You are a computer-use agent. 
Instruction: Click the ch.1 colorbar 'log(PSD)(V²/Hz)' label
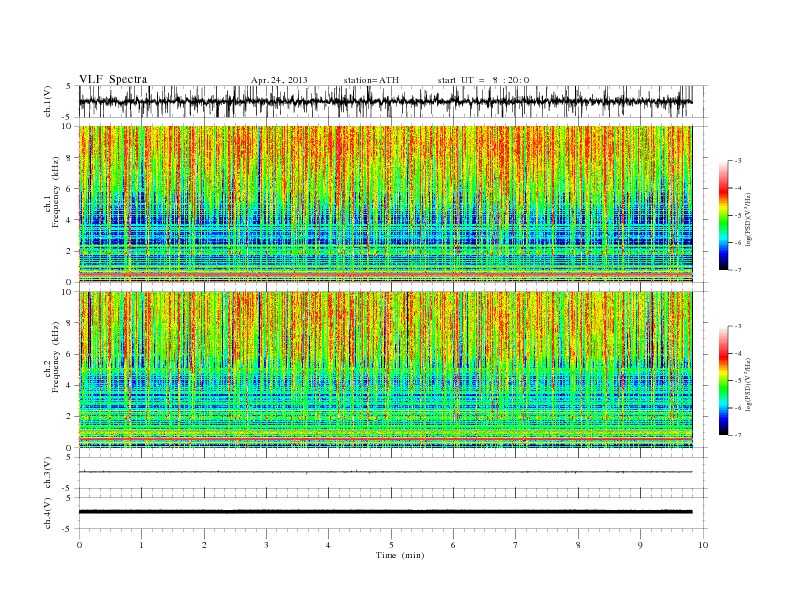pyautogui.click(x=748, y=219)
